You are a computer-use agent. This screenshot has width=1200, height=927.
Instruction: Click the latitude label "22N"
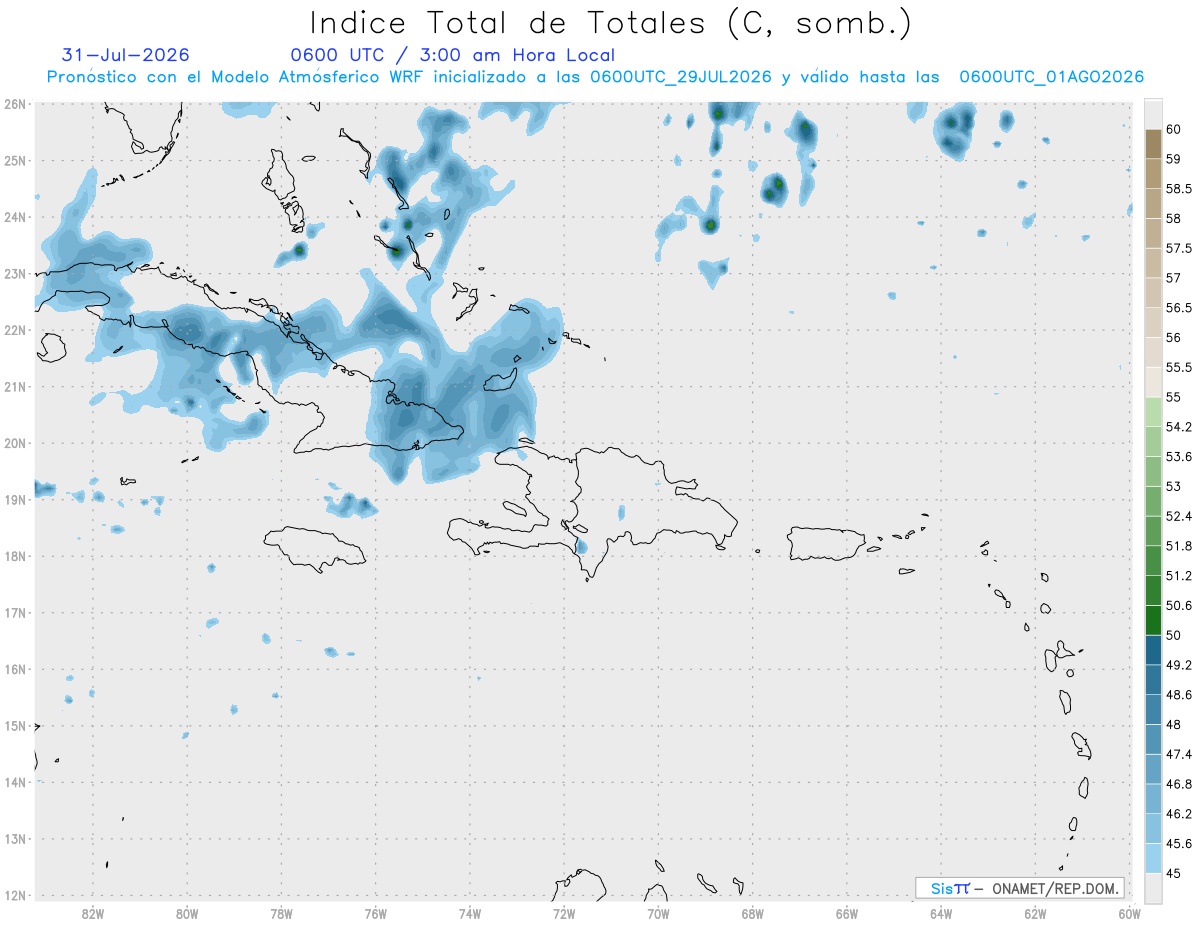point(15,330)
